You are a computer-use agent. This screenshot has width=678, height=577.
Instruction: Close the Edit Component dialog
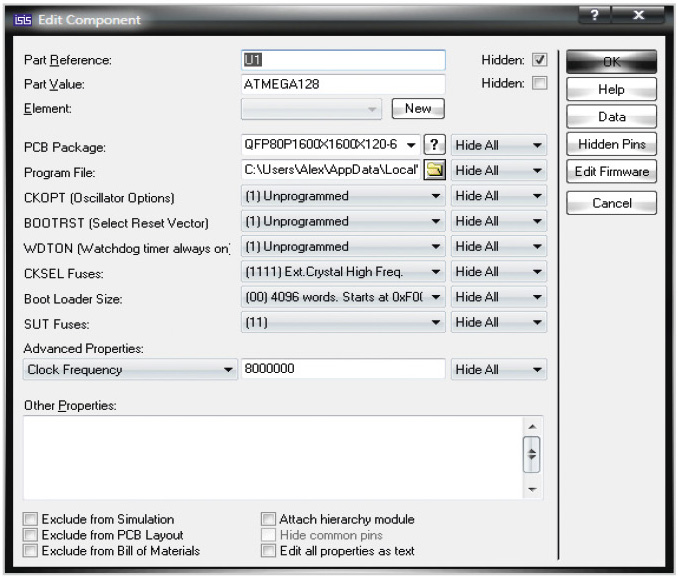638,15
